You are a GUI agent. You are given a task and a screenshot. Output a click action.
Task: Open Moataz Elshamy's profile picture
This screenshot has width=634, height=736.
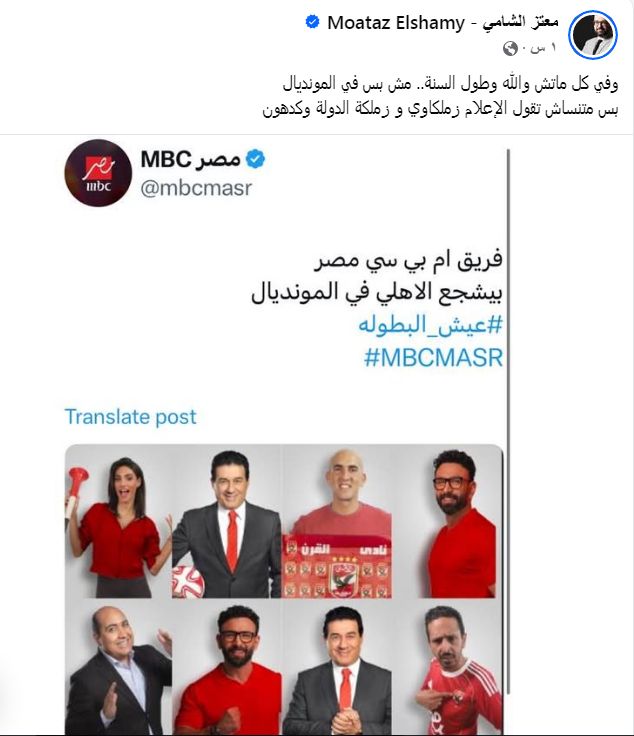coord(593,35)
